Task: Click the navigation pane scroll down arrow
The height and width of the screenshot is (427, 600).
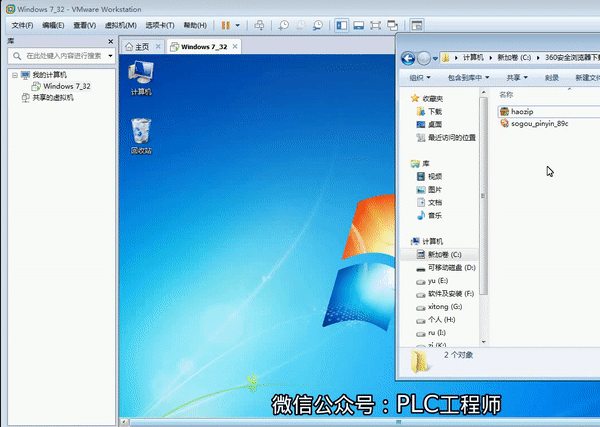Action: coord(484,342)
